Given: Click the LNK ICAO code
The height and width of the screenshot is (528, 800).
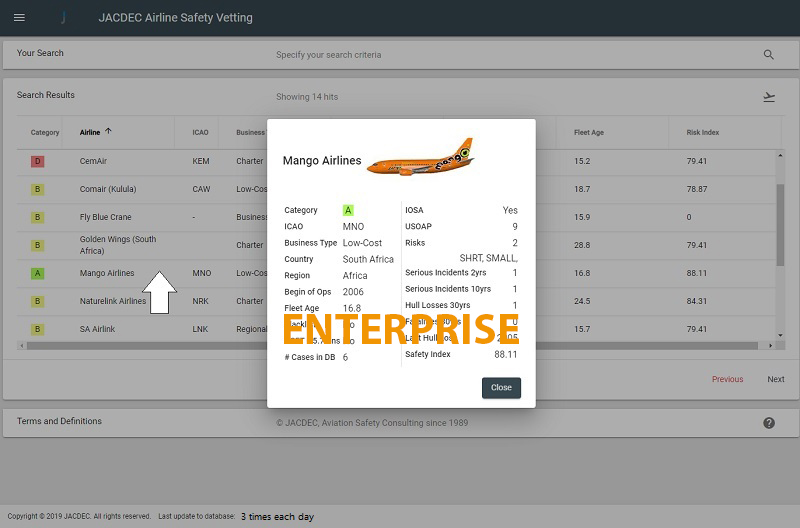Looking at the screenshot, I should point(200,330).
